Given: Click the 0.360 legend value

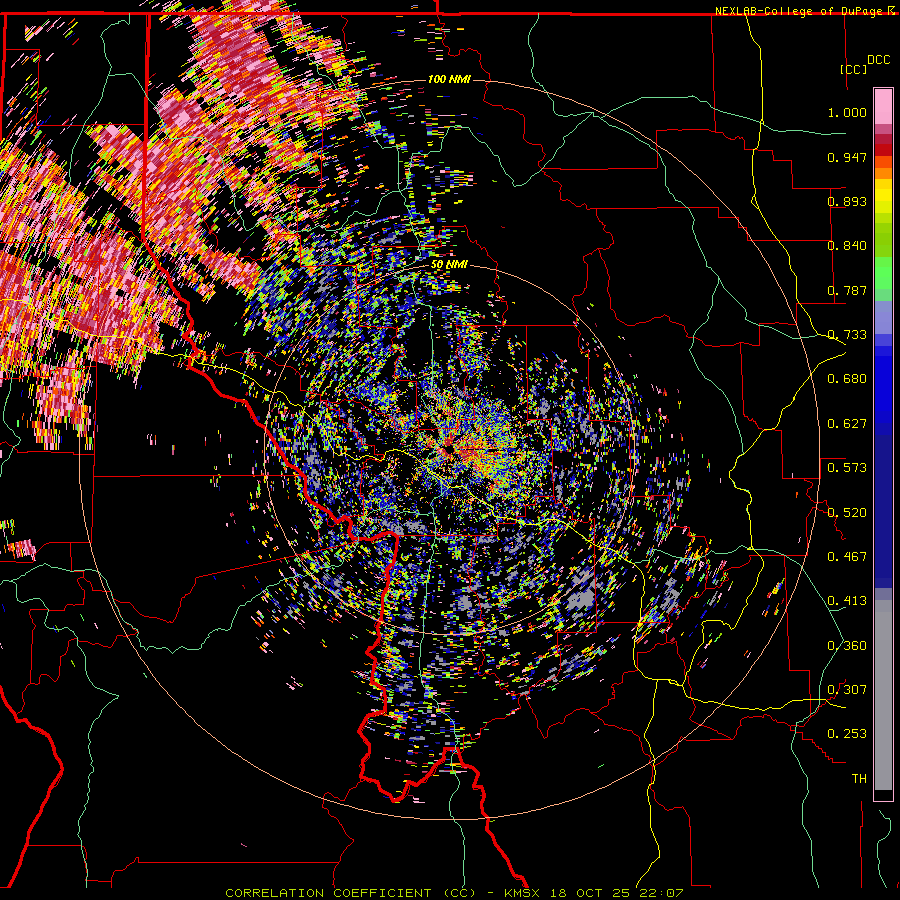Looking at the screenshot, I should pyautogui.click(x=847, y=646).
